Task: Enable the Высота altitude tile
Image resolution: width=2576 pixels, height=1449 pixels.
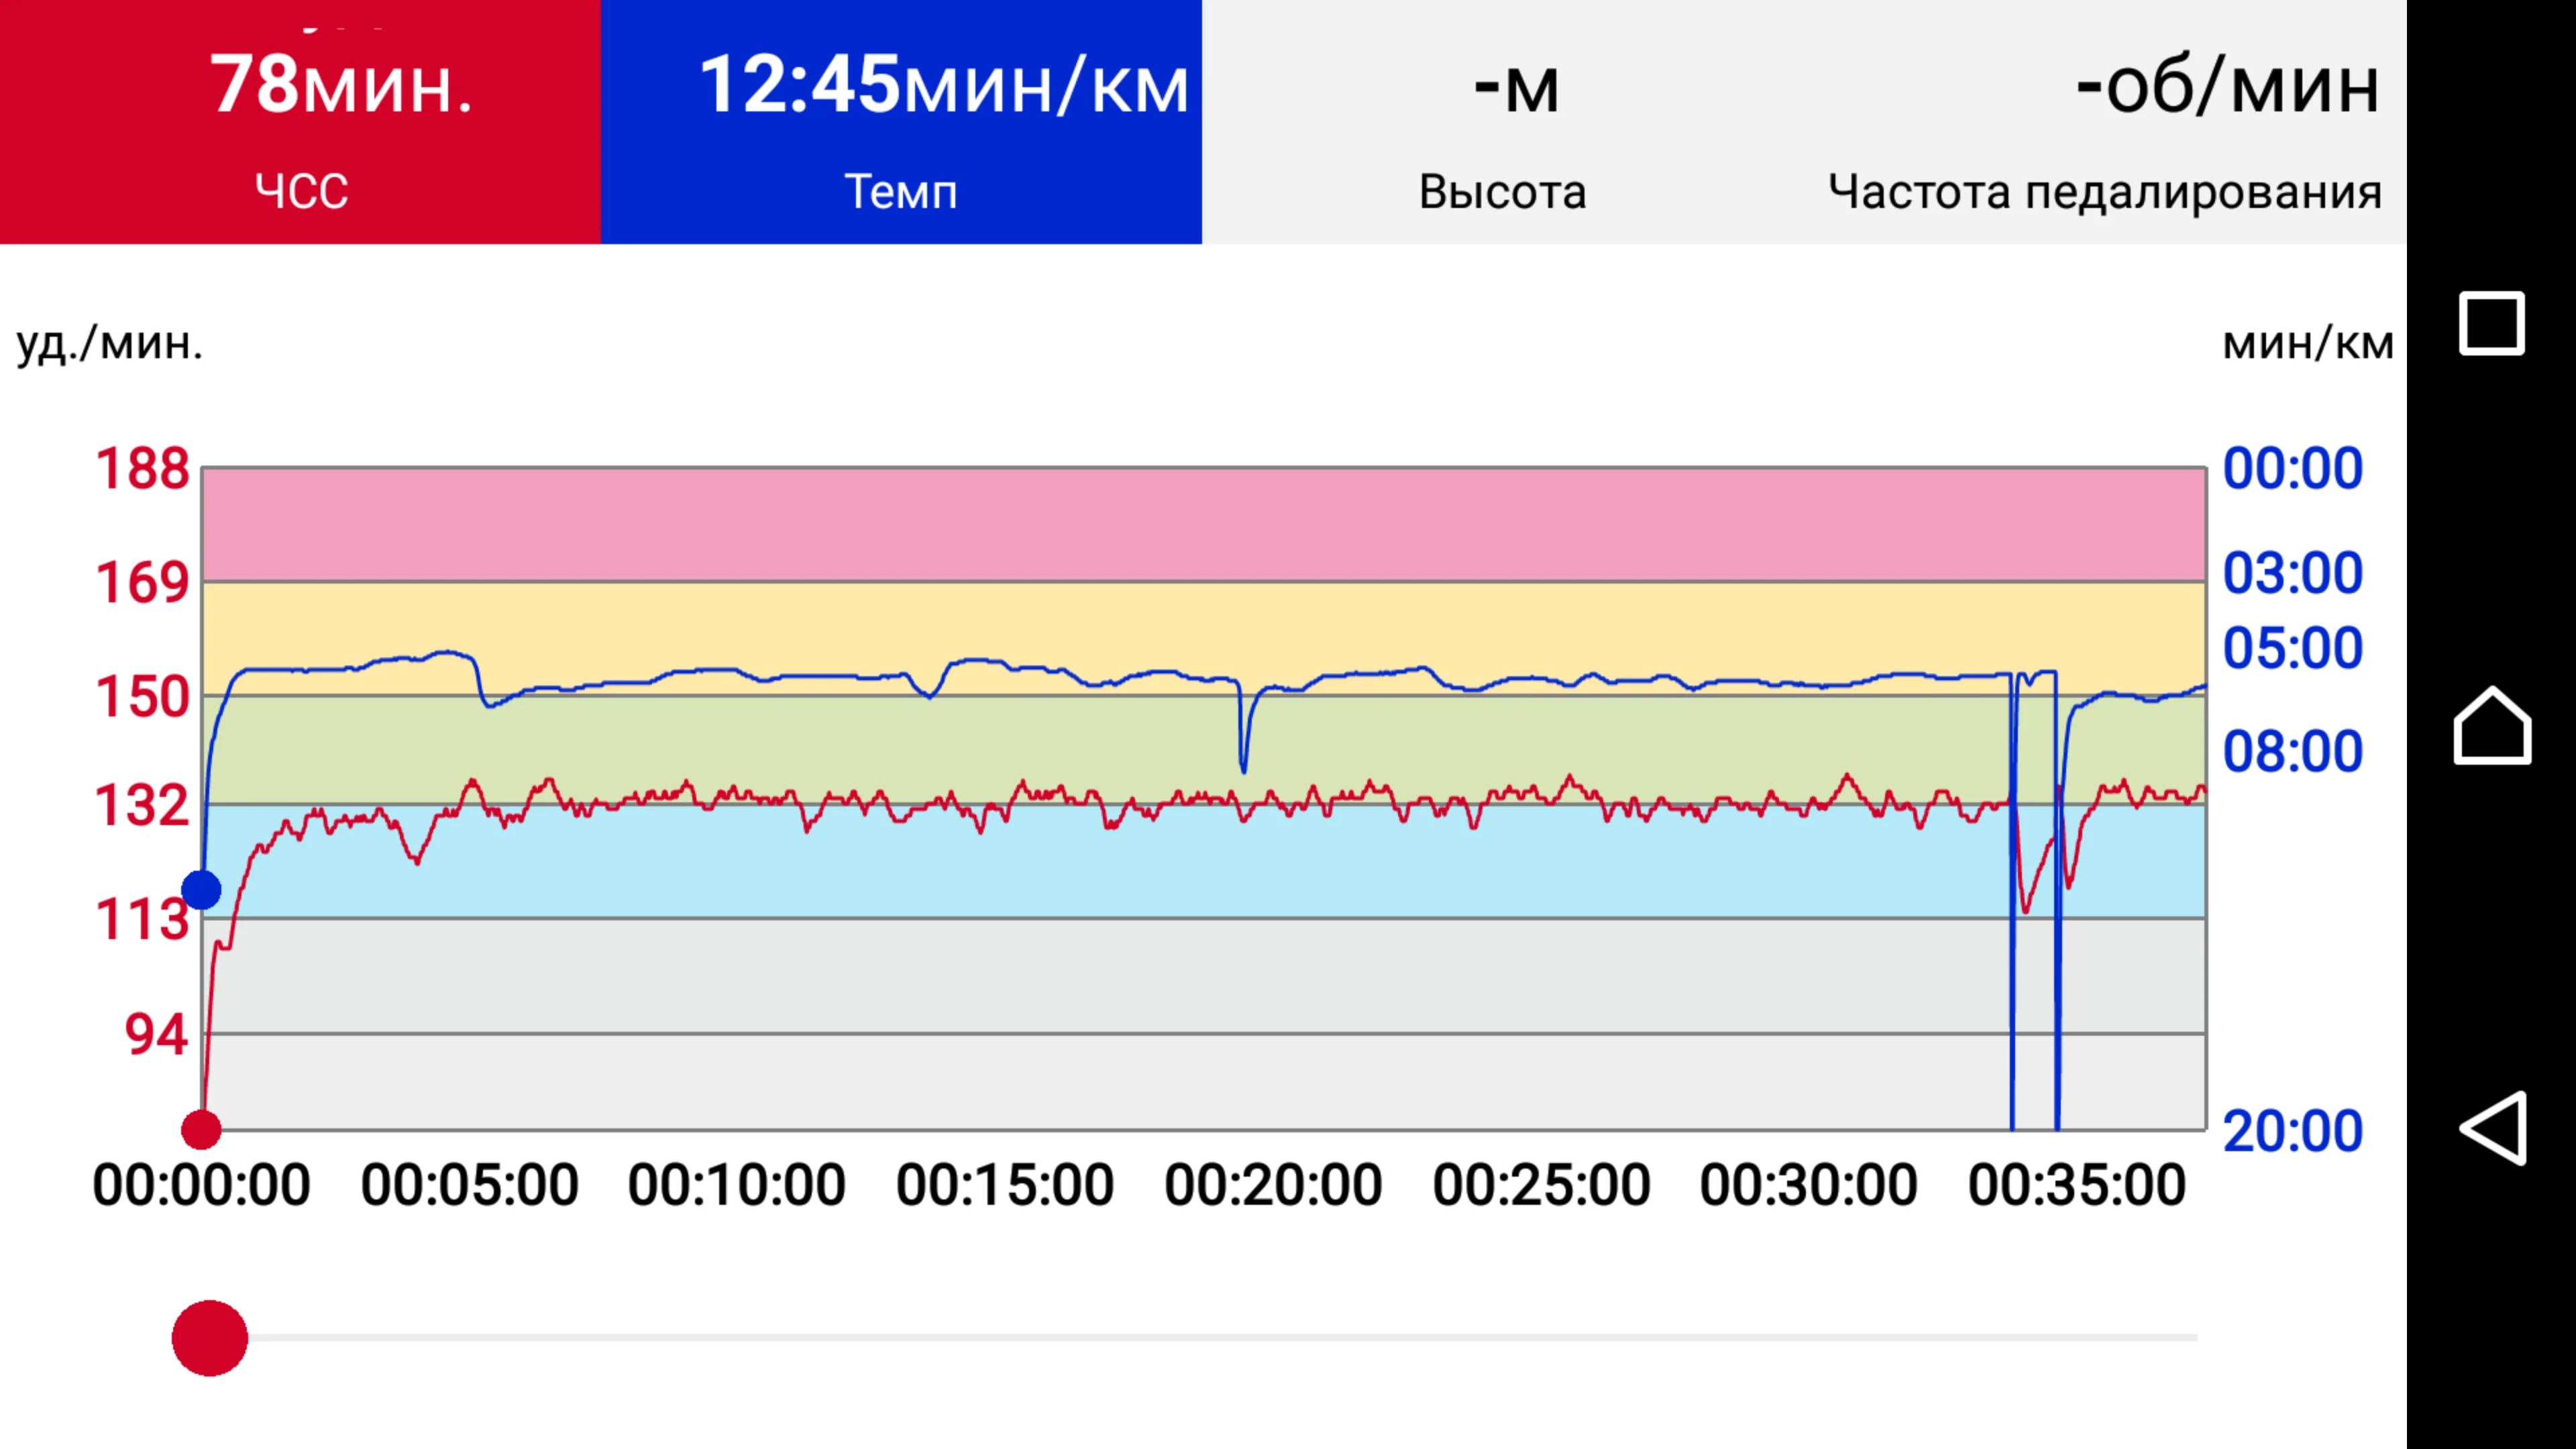Action: [1502, 122]
